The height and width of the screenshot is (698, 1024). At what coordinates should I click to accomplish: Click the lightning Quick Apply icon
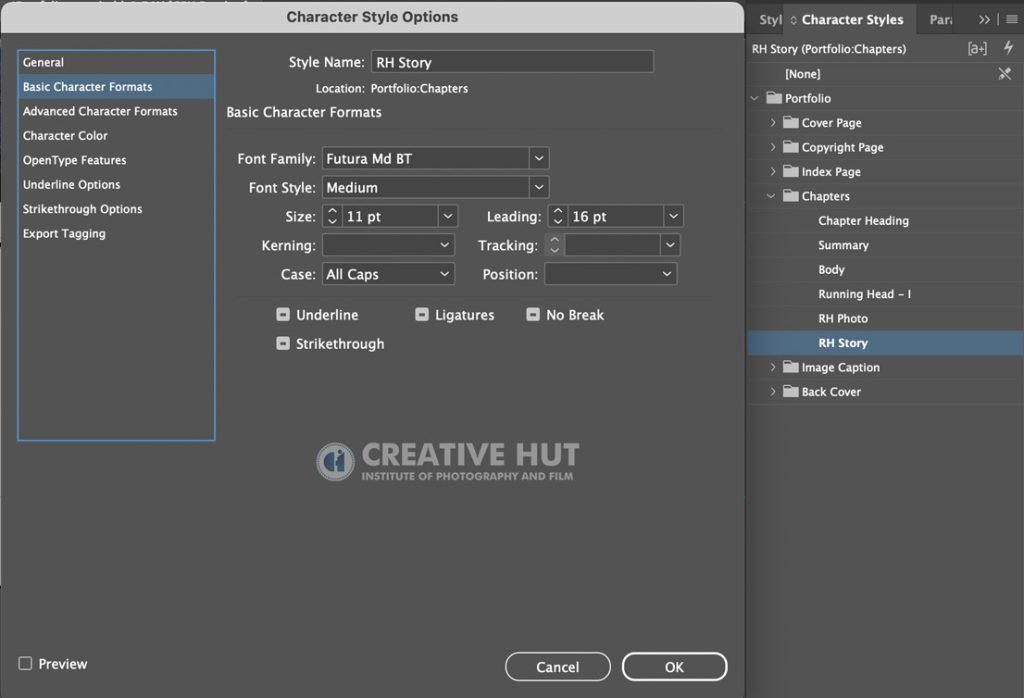[1008, 48]
